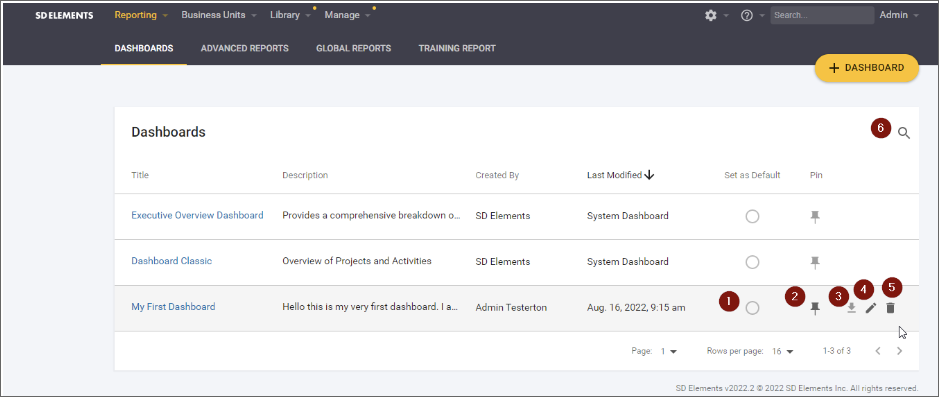This screenshot has height=397, width=939.
Task: Expand the Admin user menu
Action: coord(899,15)
